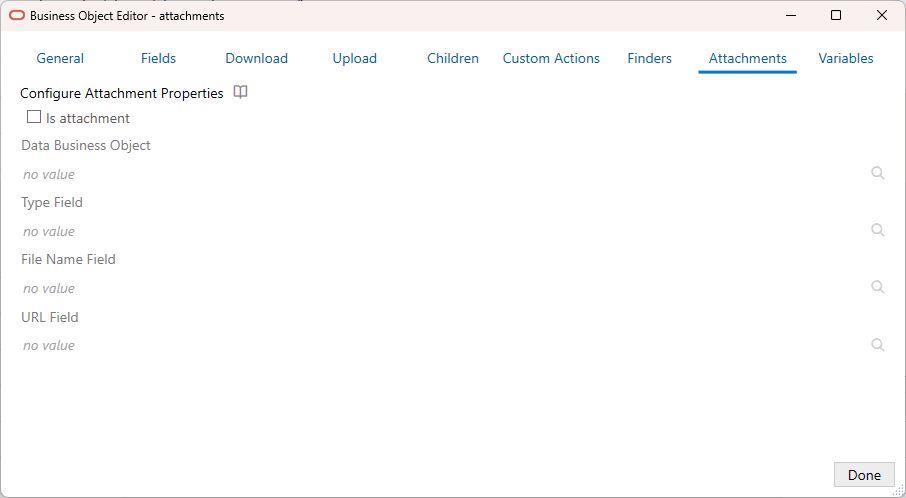Click the Oracle logo in title bar

(x=17, y=16)
